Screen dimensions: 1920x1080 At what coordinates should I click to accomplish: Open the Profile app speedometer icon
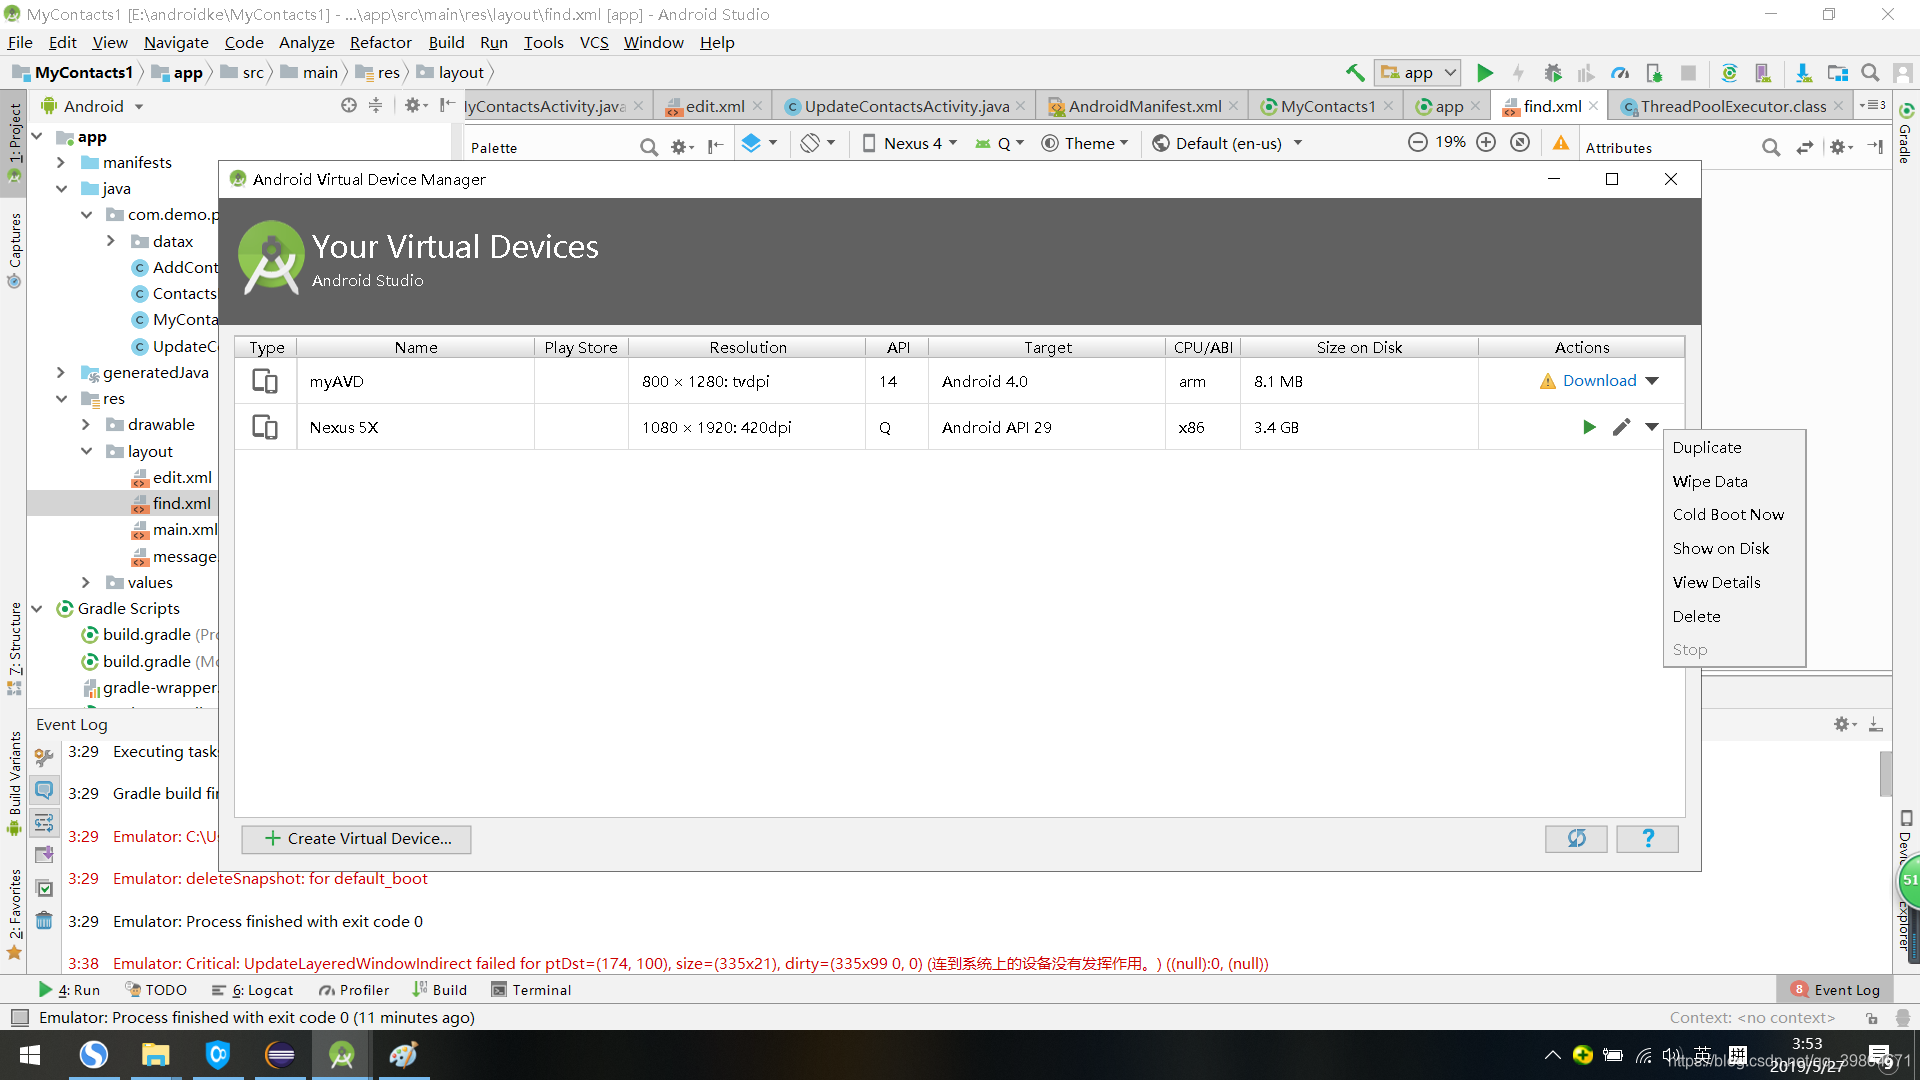click(1620, 72)
